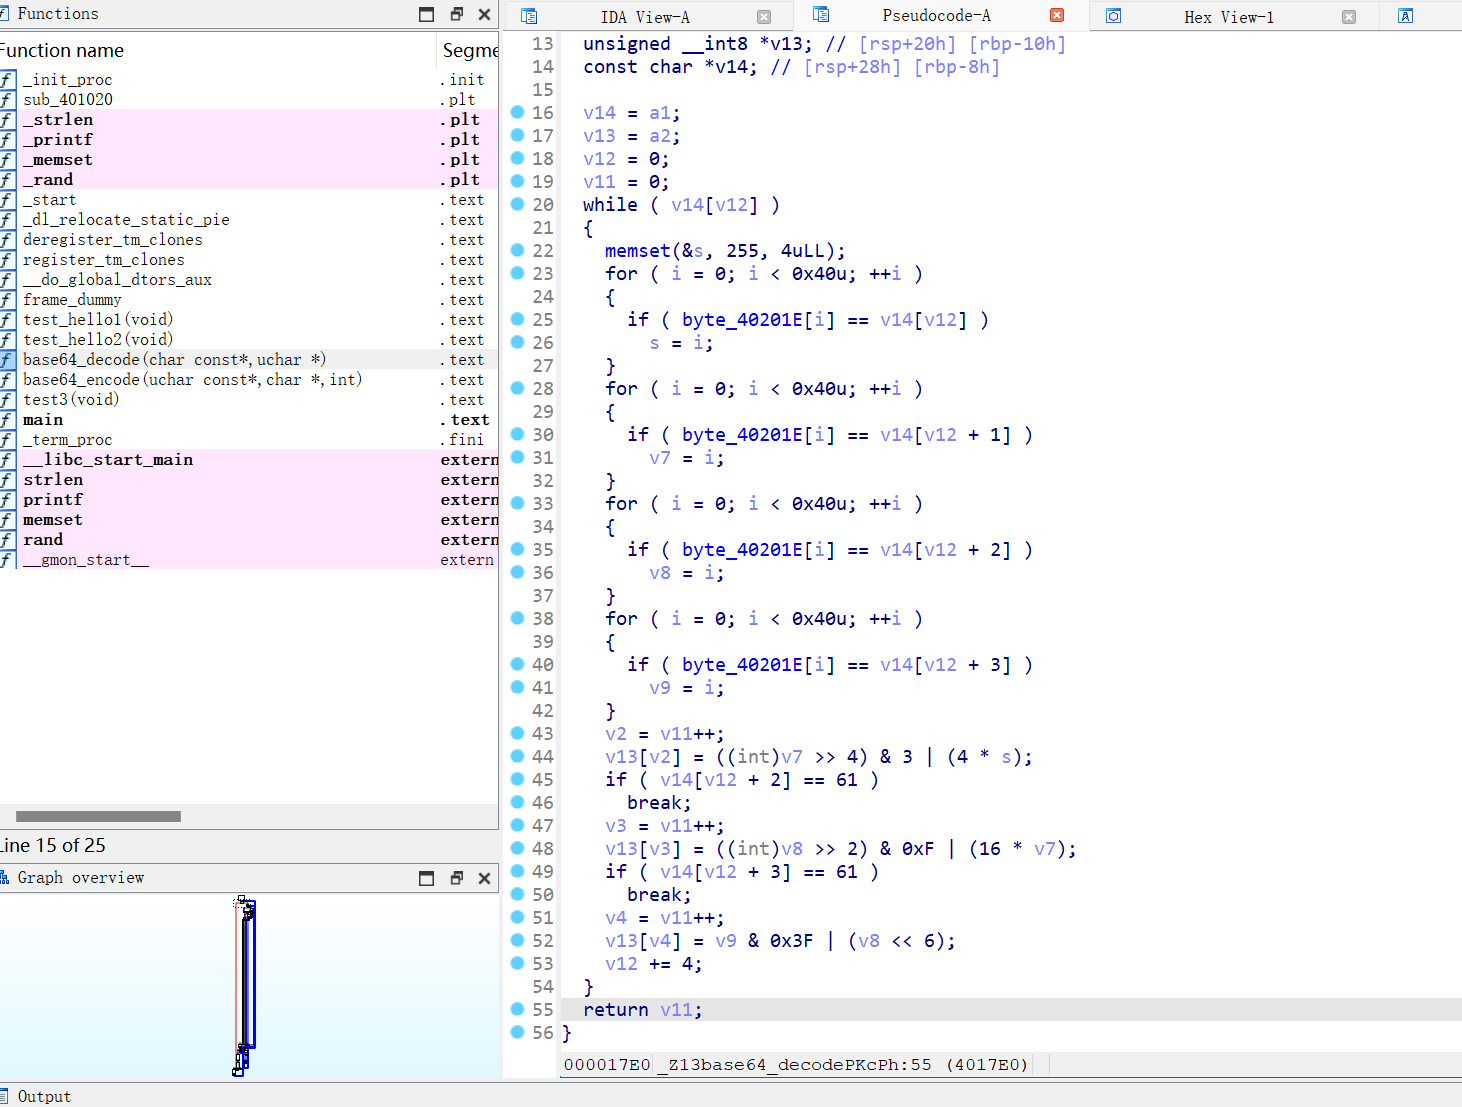
Task: Undock the Functions panel via float button
Action: 456,14
